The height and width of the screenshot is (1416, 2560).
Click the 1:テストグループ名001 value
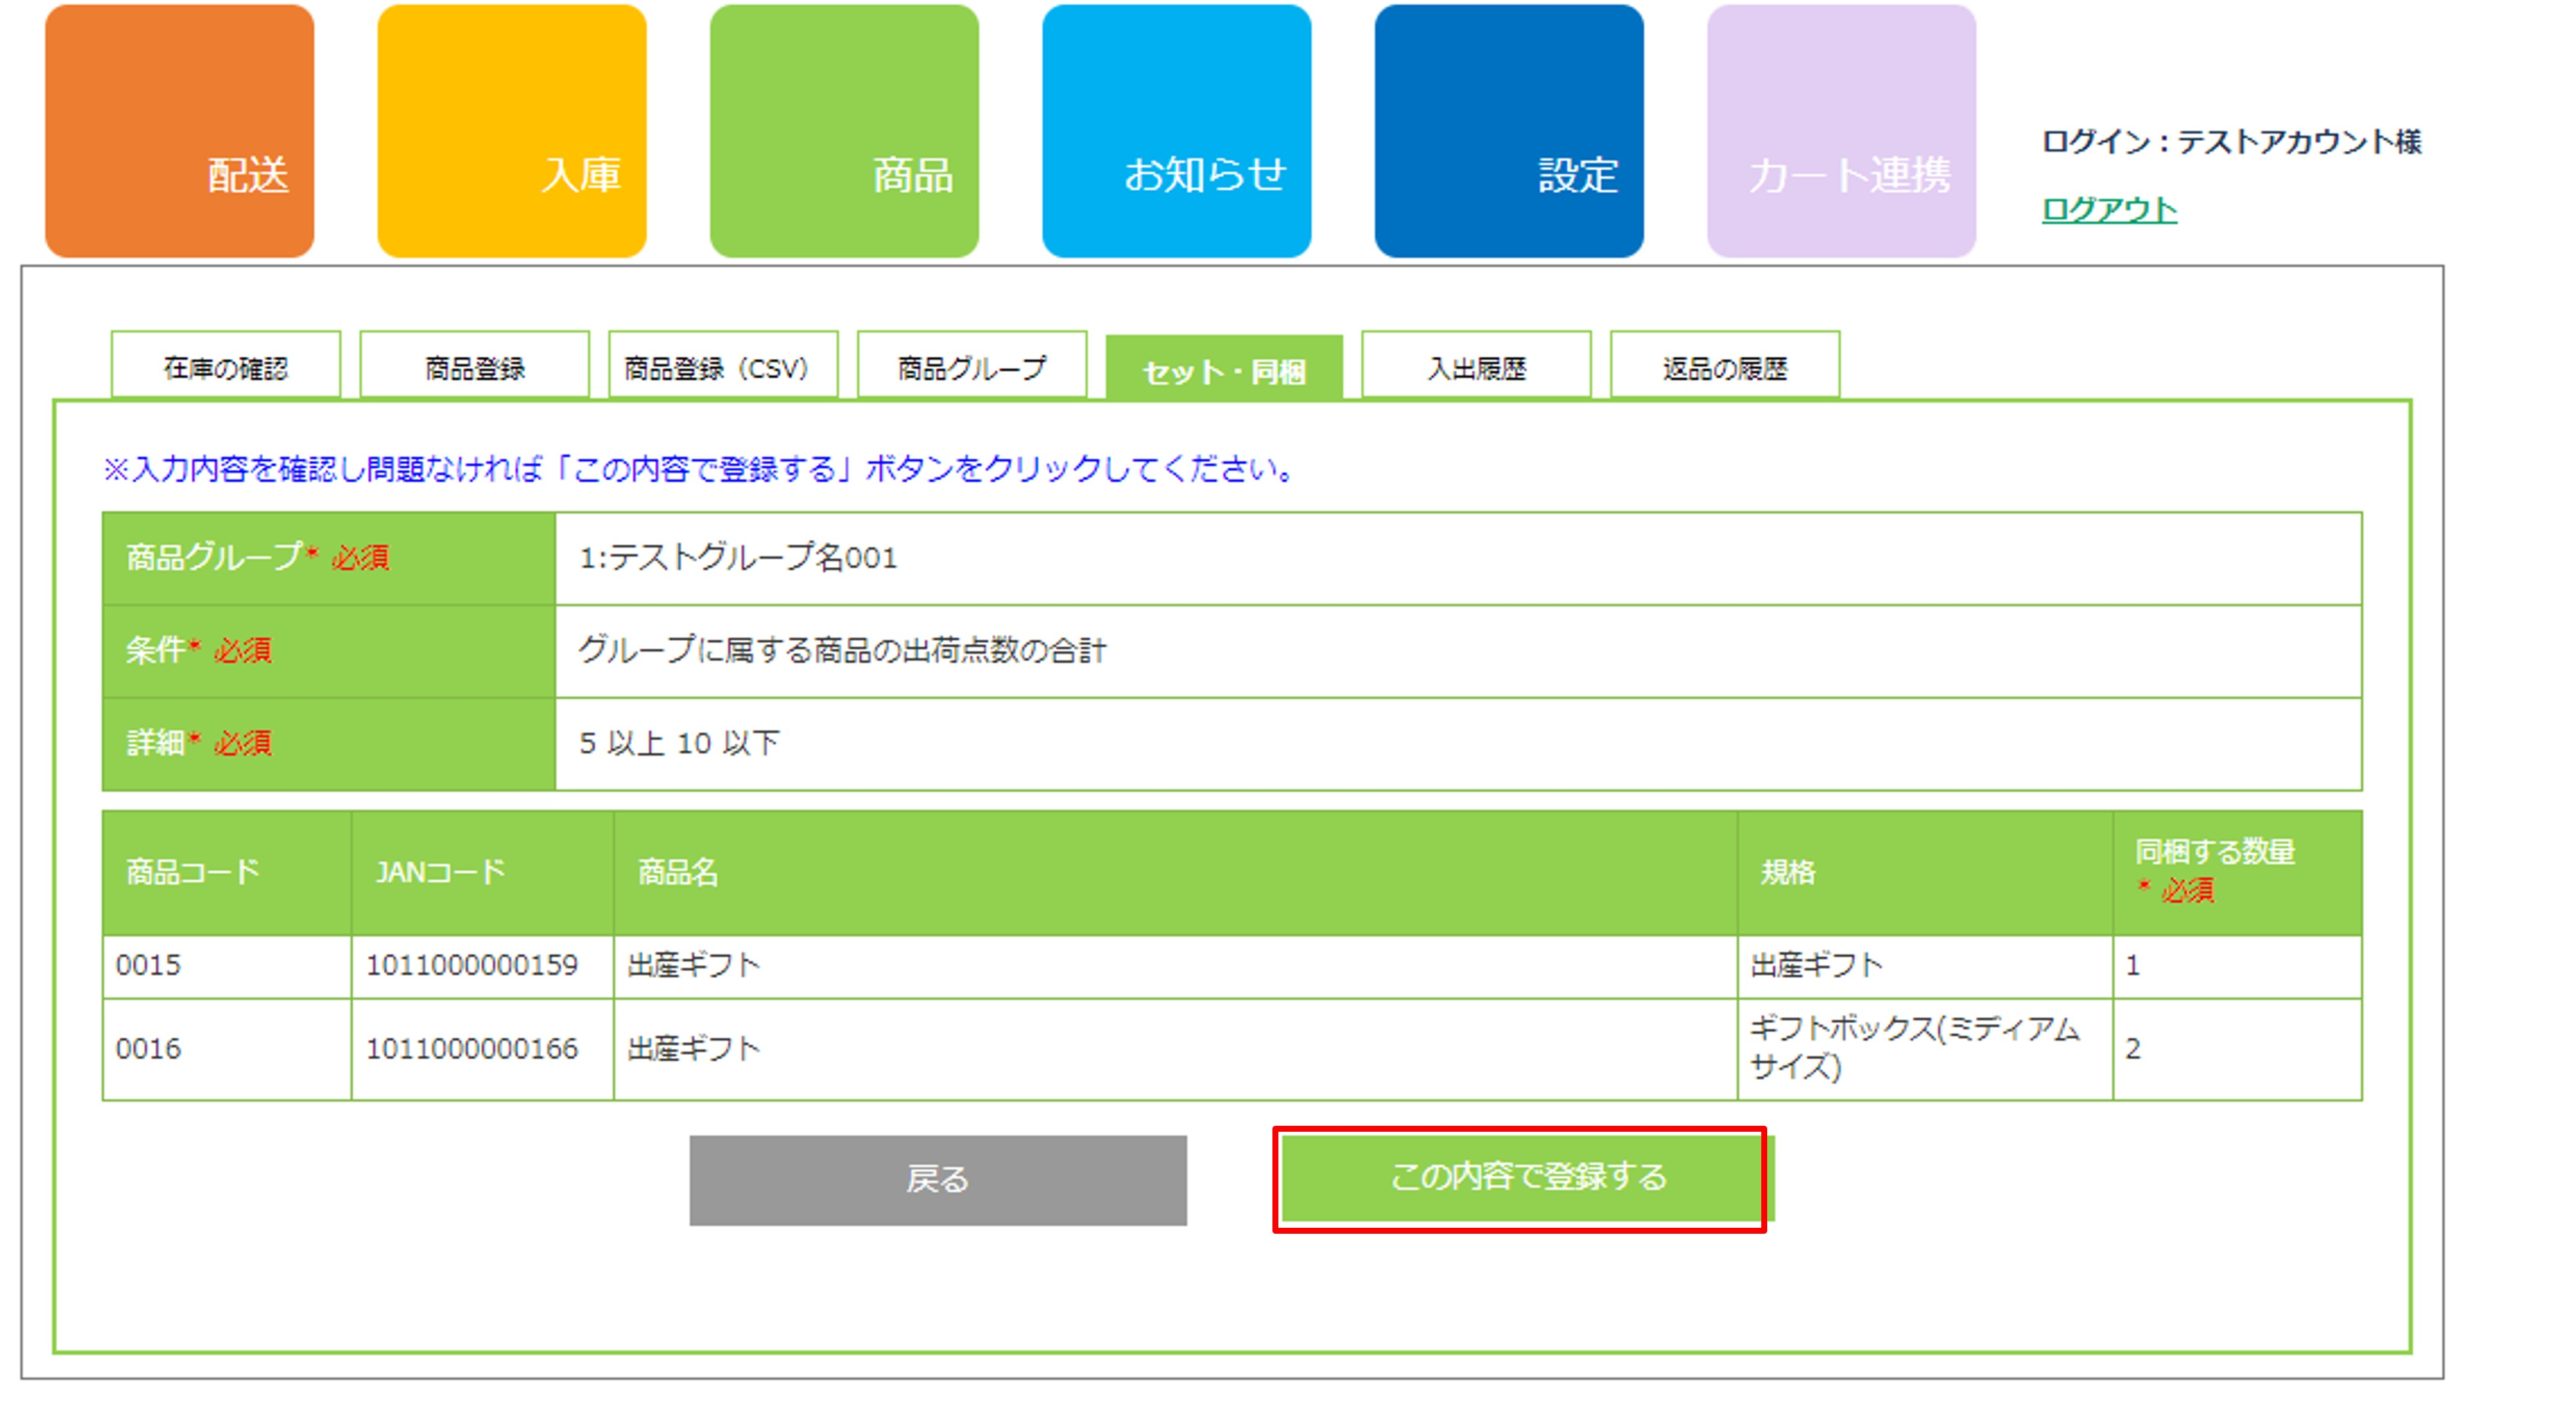click(738, 557)
